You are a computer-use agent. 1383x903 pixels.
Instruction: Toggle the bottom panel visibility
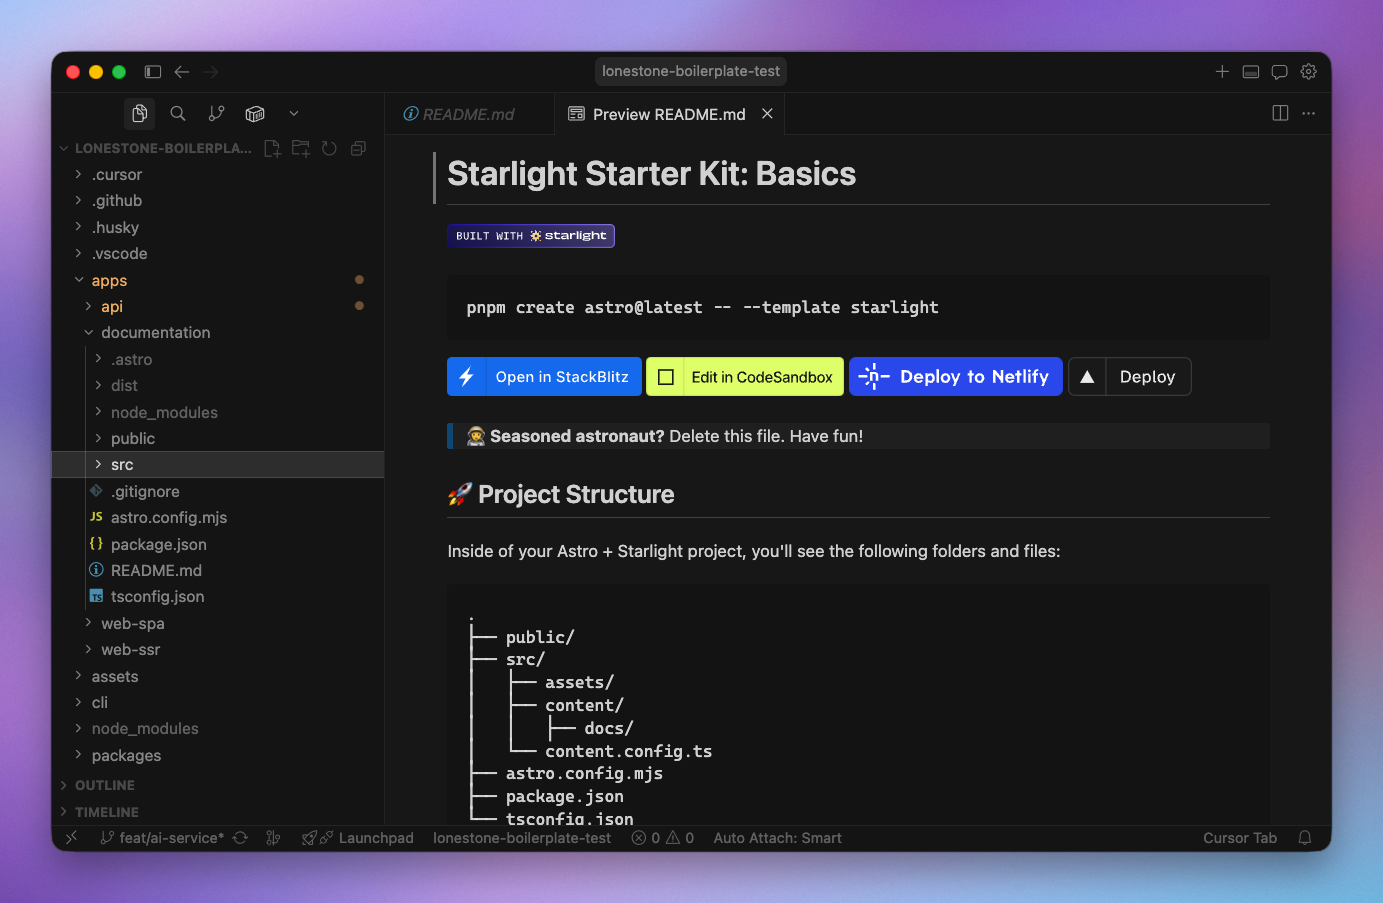tap(1250, 72)
